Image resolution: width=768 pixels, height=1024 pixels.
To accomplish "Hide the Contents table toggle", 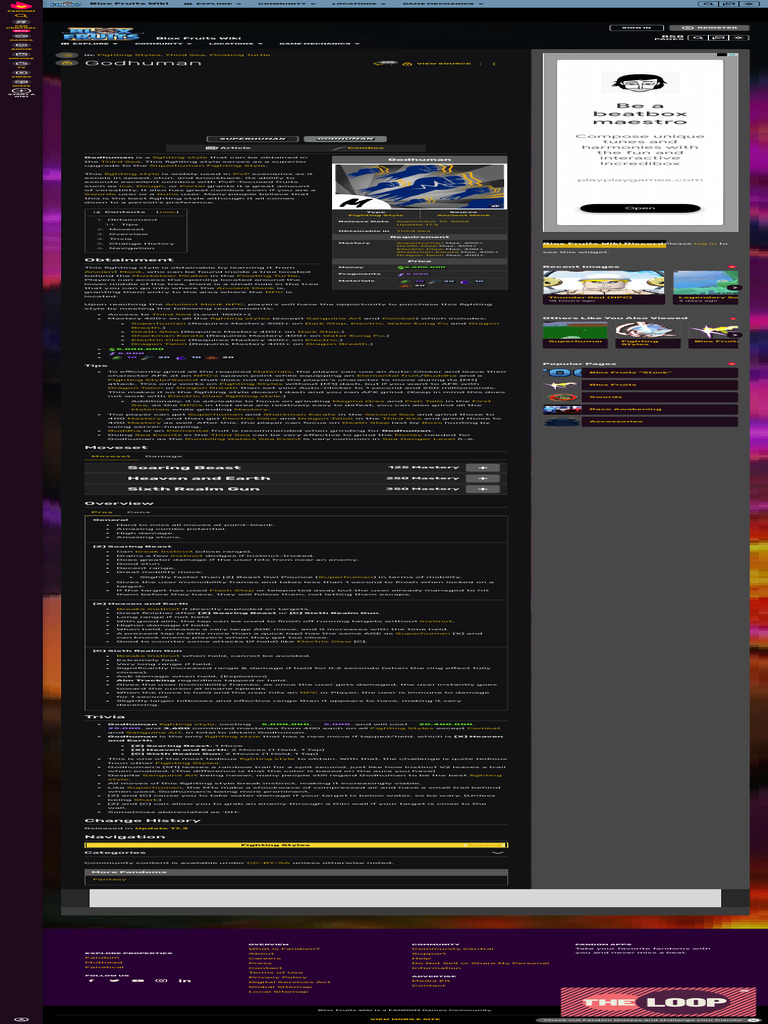I will pyautogui.click(x=167, y=212).
